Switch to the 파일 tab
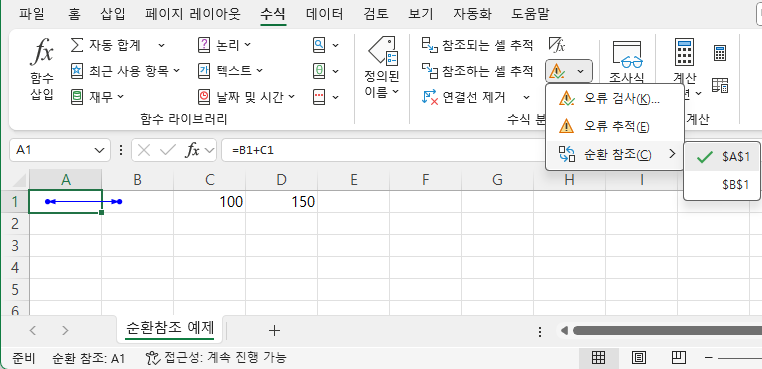The height and width of the screenshot is (369, 762). (32, 14)
